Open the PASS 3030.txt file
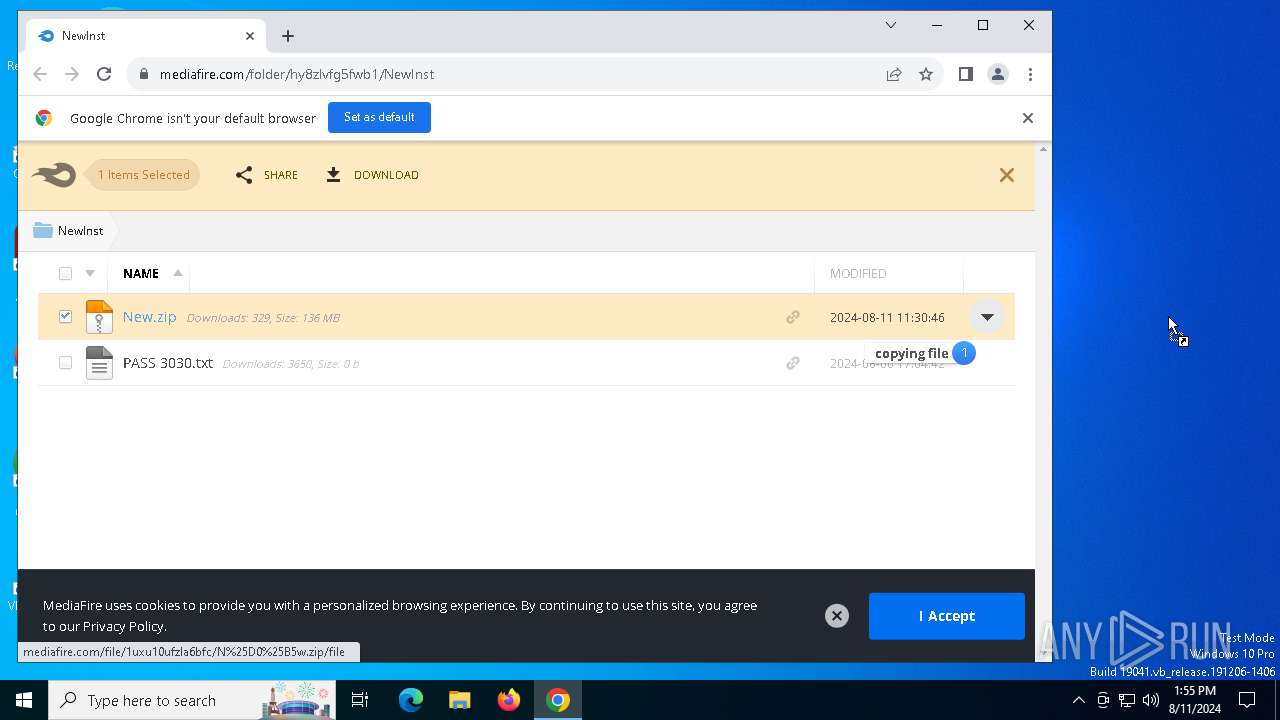Viewport: 1280px width, 720px height. (x=168, y=363)
